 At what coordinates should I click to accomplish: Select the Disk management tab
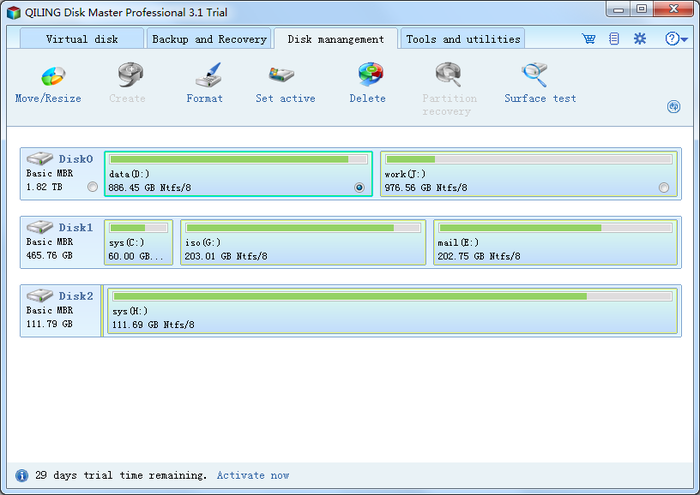tap(336, 39)
